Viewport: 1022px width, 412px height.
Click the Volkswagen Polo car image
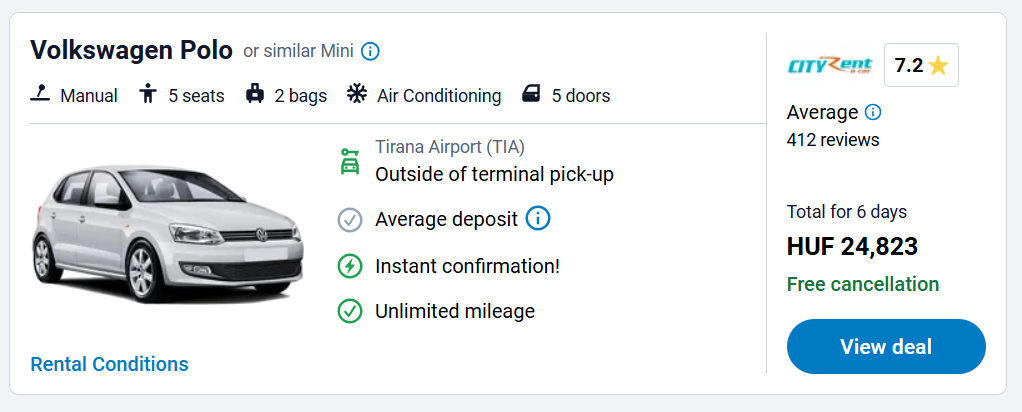pyautogui.click(x=168, y=231)
